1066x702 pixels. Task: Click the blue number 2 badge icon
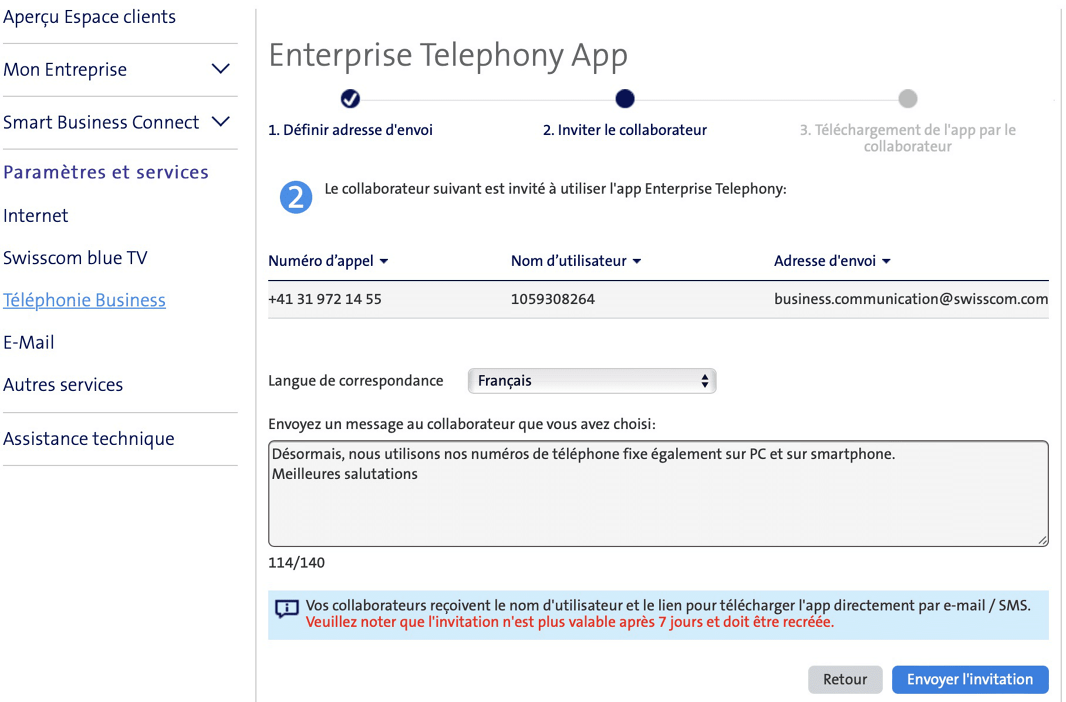point(295,198)
